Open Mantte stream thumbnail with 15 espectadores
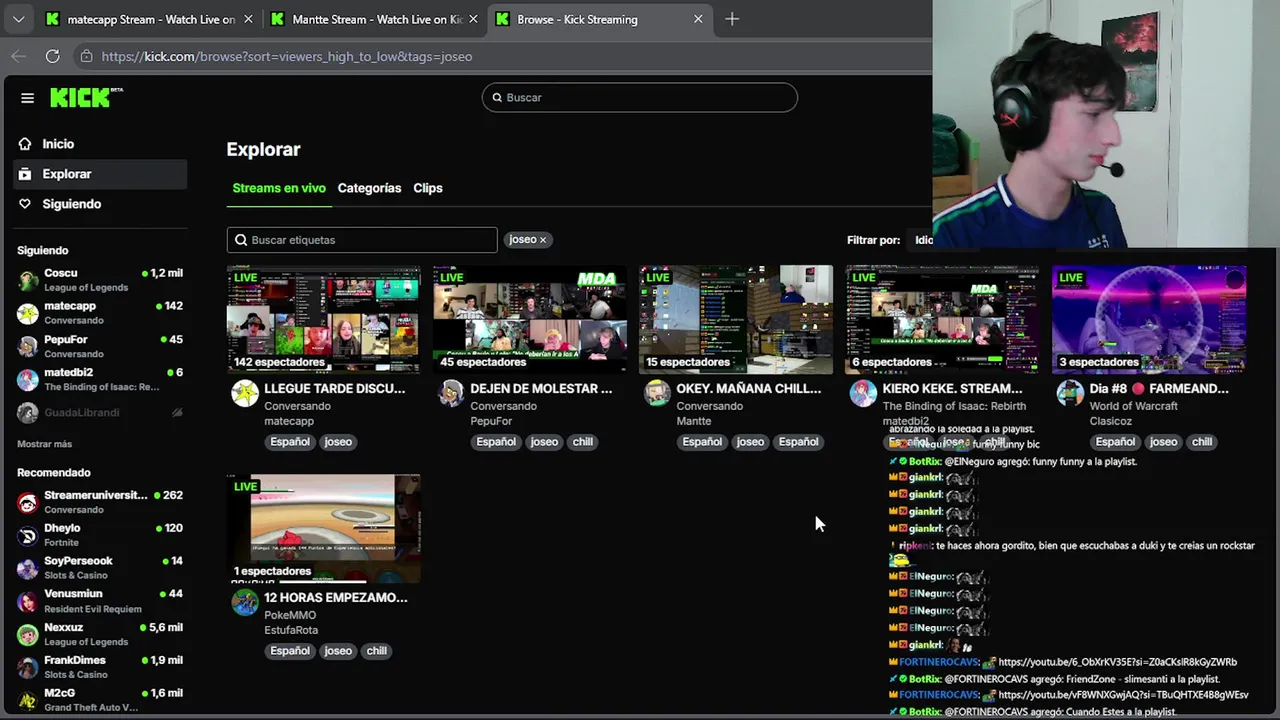 click(736, 319)
